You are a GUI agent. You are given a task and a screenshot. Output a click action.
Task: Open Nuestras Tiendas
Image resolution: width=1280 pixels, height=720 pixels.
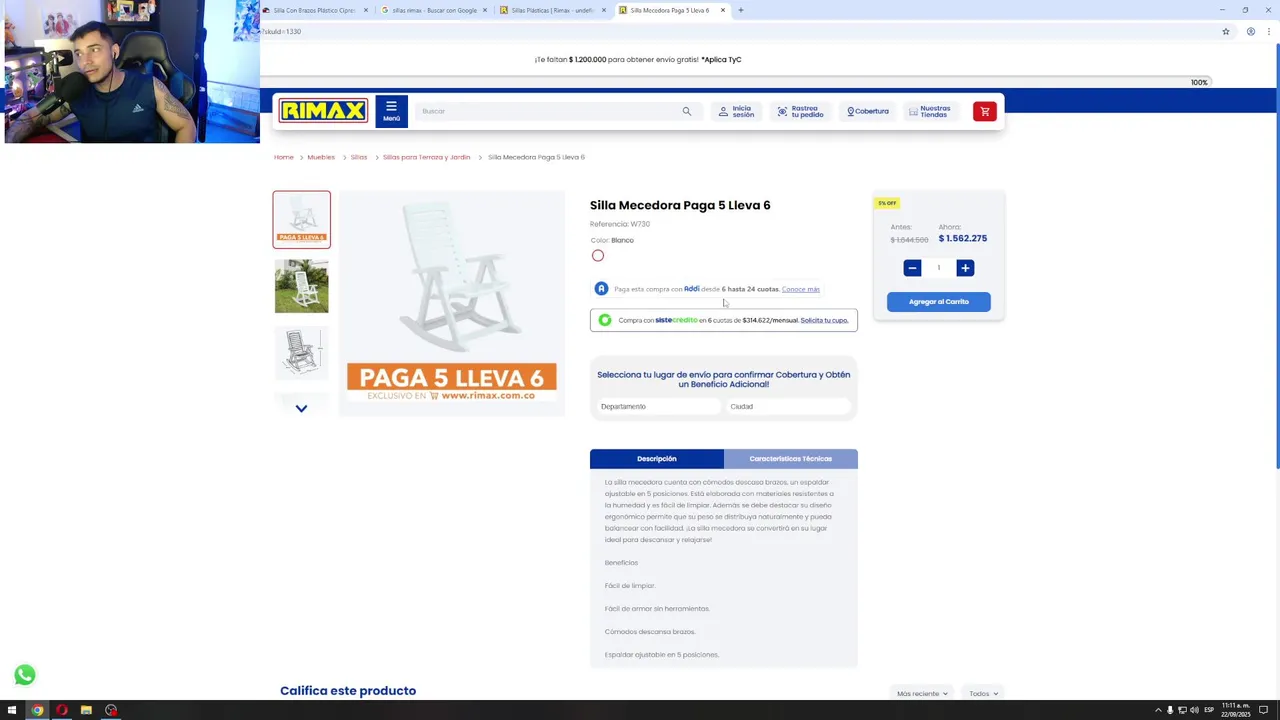coord(930,111)
